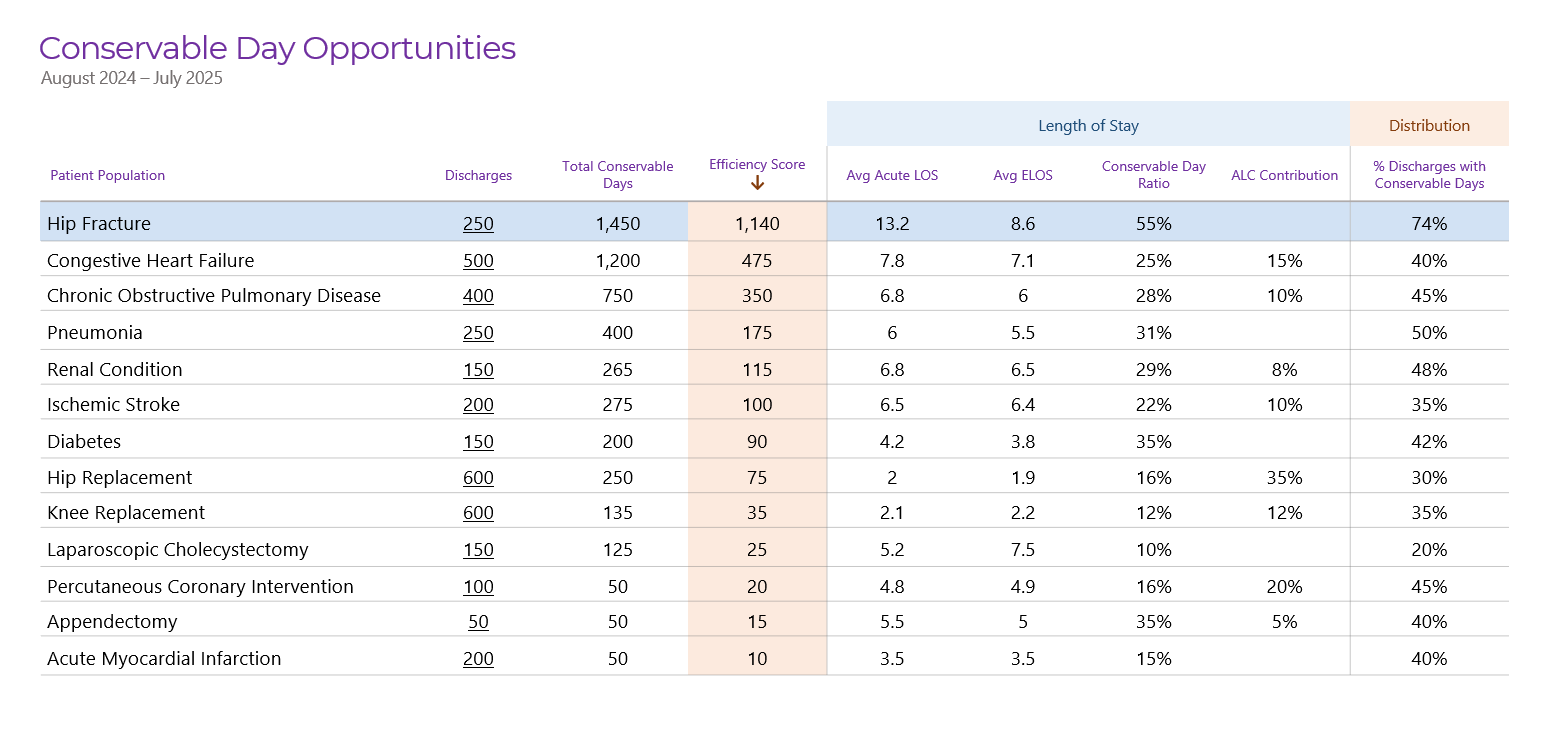Click the Efficiency Score sort arrow icon
The height and width of the screenshot is (750, 1566).
point(757,183)
